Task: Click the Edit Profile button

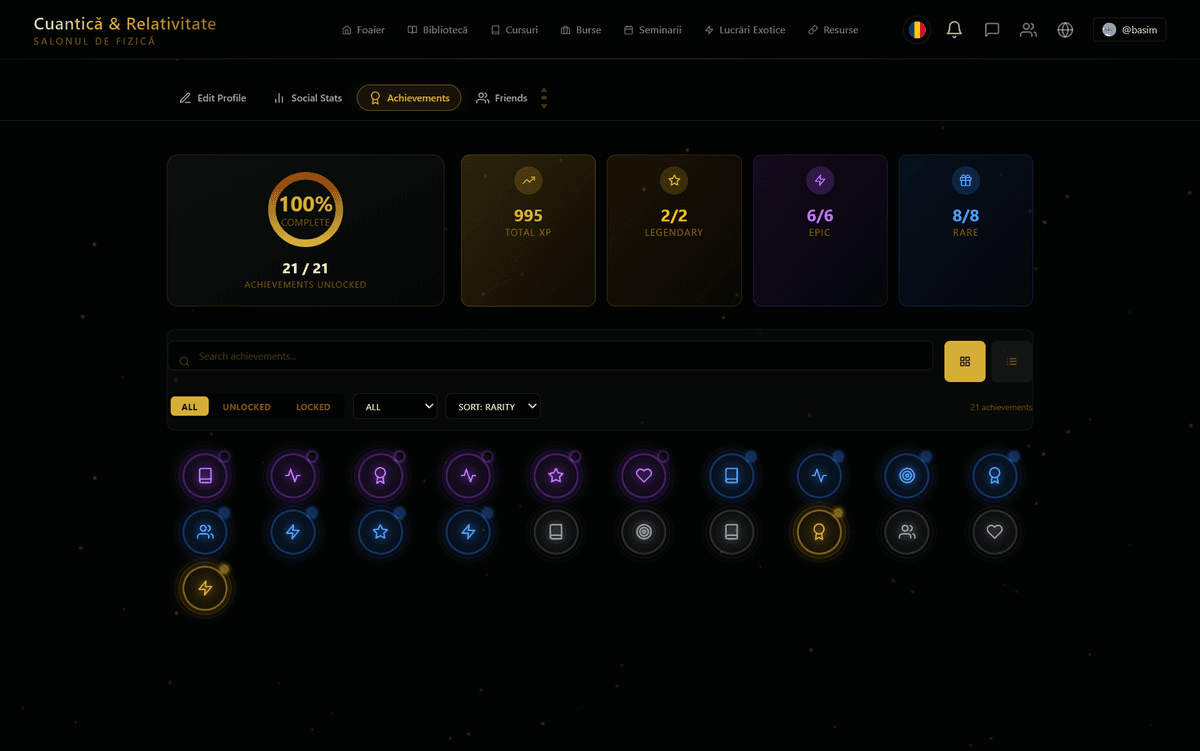Action: pos(213,98)
